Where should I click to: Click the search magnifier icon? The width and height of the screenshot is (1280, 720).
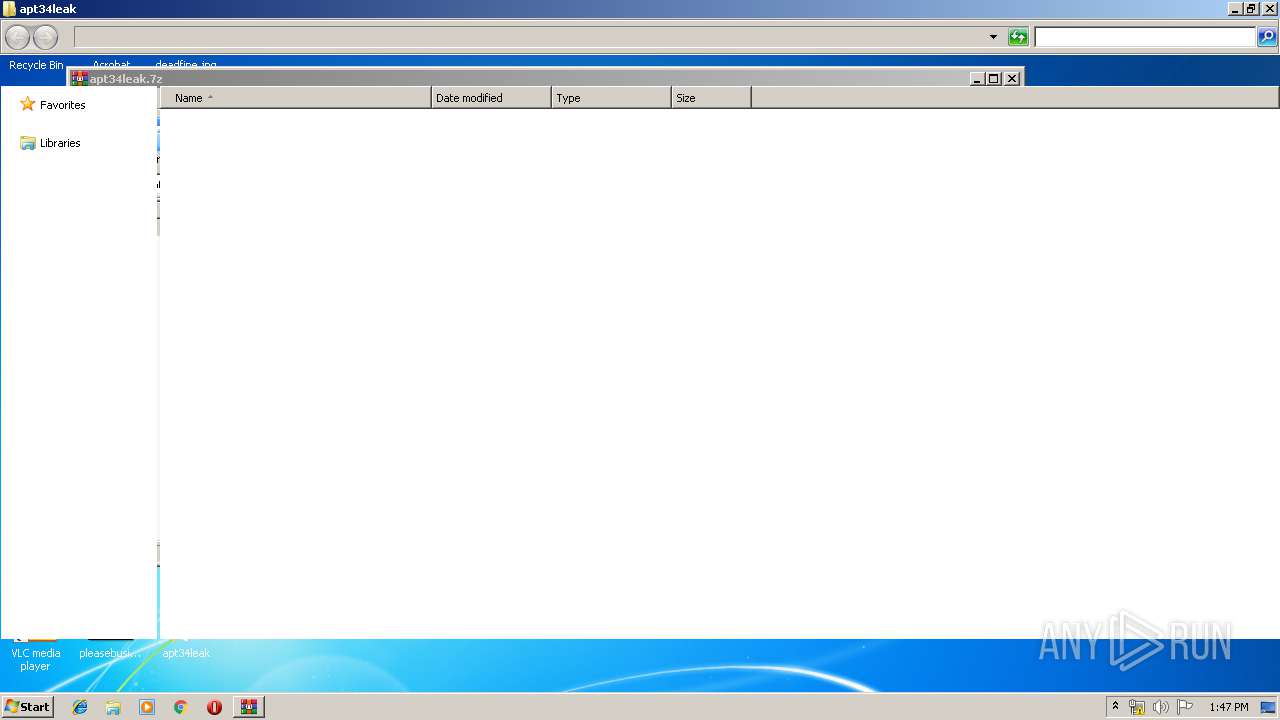[1267, 37]
